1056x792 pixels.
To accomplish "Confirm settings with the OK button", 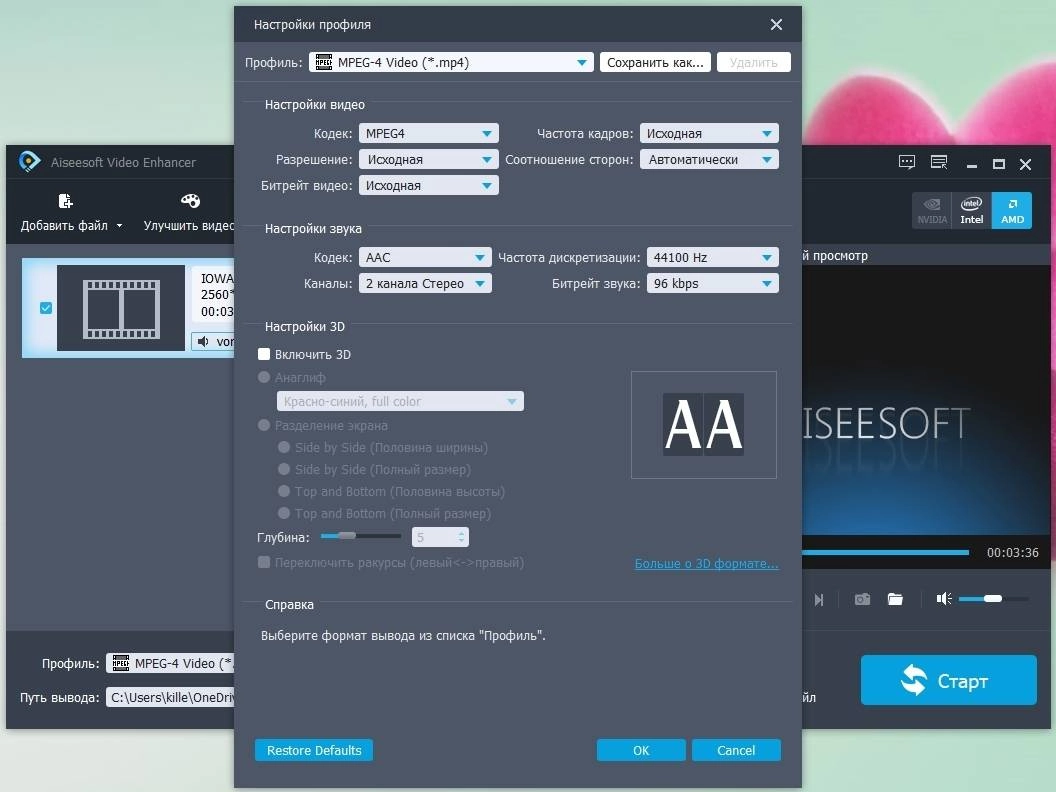I will (641, 750).
